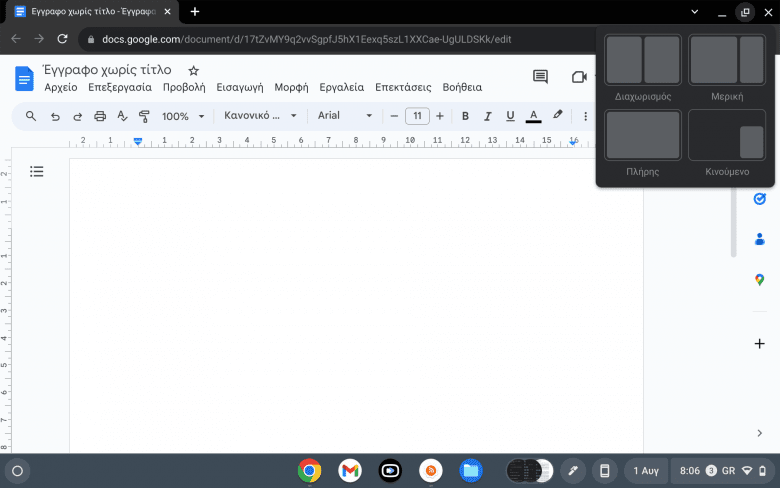Toggle underline formatting
The image size is (780, 488).
coord(511,116)
